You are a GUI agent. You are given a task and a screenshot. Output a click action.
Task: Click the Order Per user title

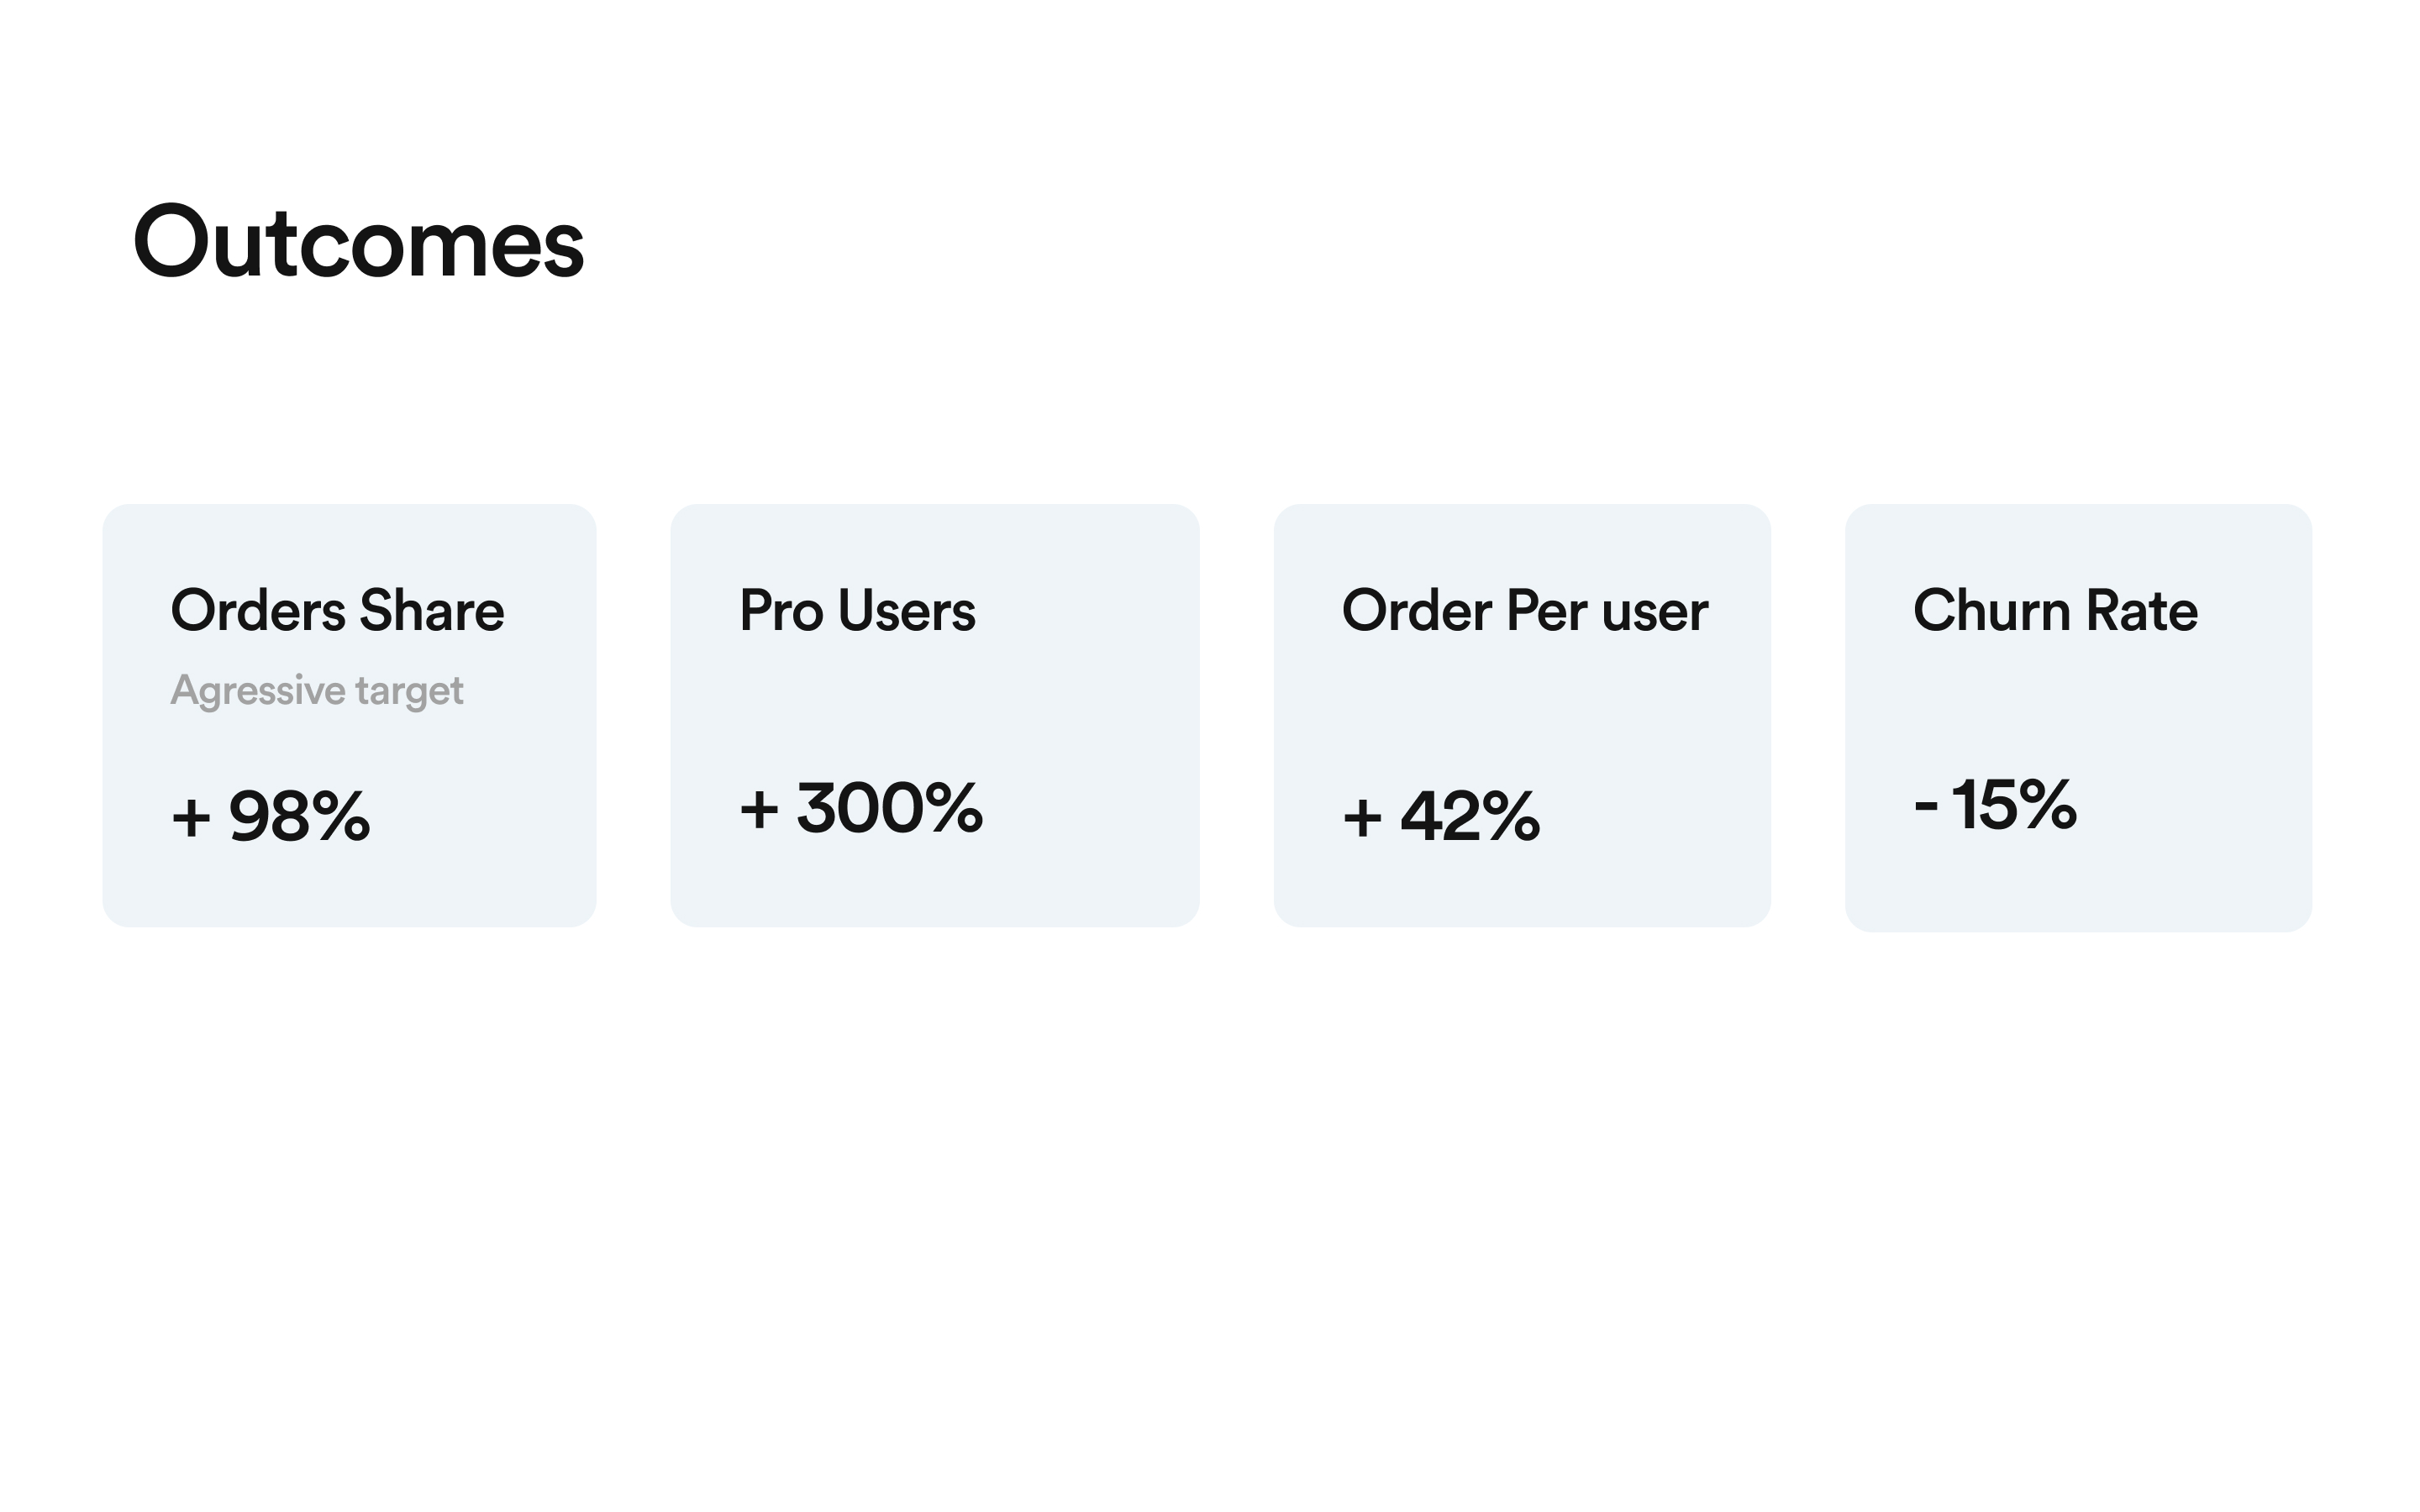coord(1525,610)
